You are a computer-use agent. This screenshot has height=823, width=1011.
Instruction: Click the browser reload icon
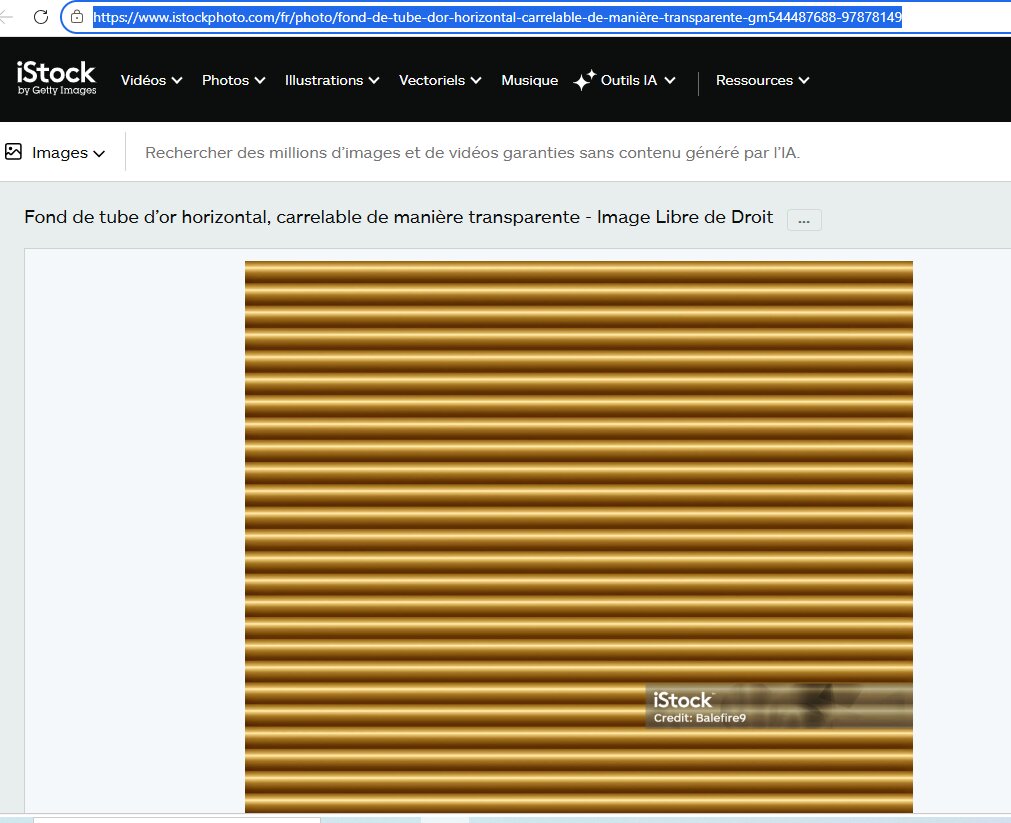click(41, 17)
